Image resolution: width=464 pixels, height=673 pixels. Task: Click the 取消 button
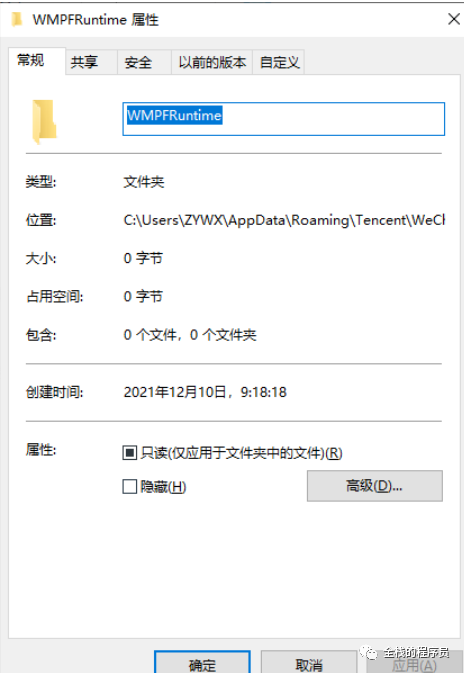[309, 663]
